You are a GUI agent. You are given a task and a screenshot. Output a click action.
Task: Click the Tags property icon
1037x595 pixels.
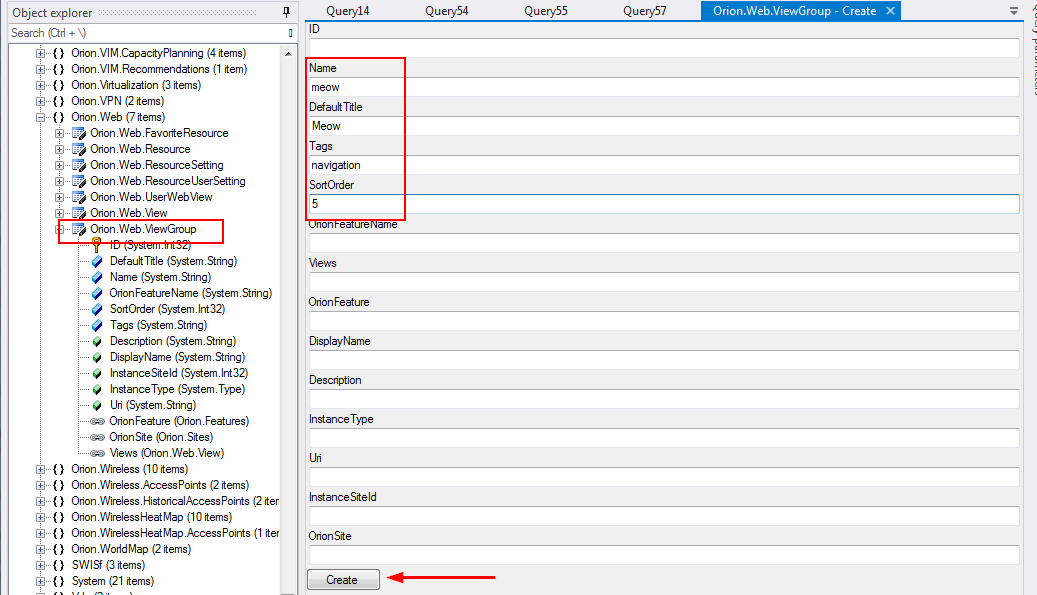(97, 325)
